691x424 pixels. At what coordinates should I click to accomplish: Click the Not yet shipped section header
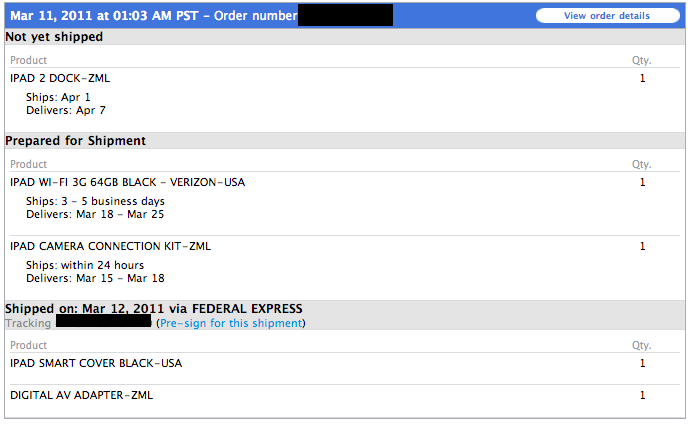(x=54, y=37)
